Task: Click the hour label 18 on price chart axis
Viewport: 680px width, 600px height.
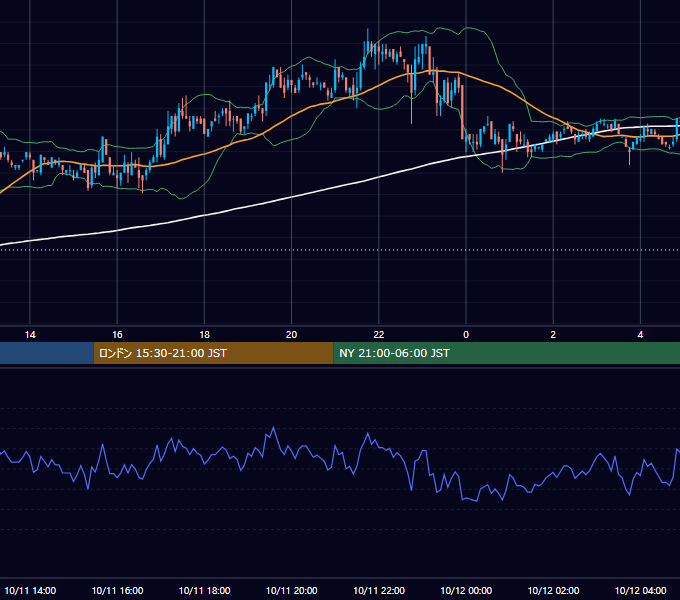Action: pyautogui.click(x=204, y=334)
